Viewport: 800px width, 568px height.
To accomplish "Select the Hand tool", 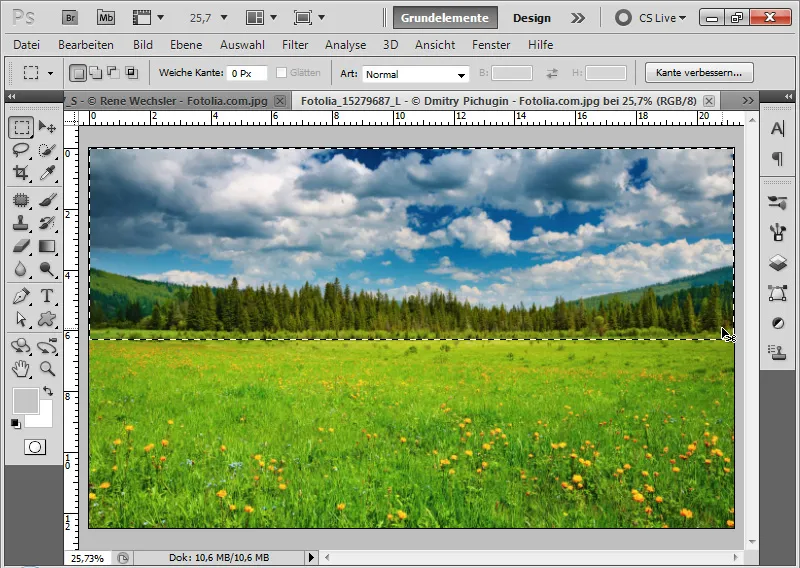I will (21, 368).
